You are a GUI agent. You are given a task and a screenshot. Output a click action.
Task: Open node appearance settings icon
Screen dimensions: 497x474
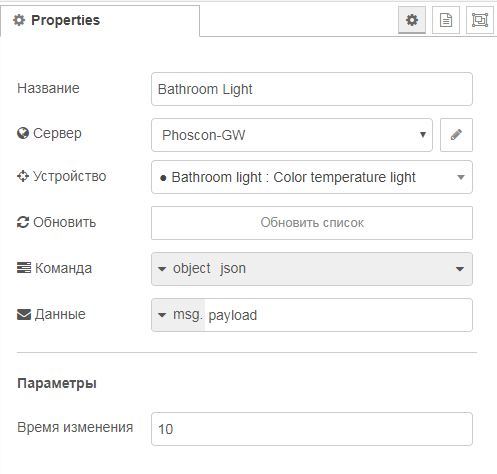[480, 20]
